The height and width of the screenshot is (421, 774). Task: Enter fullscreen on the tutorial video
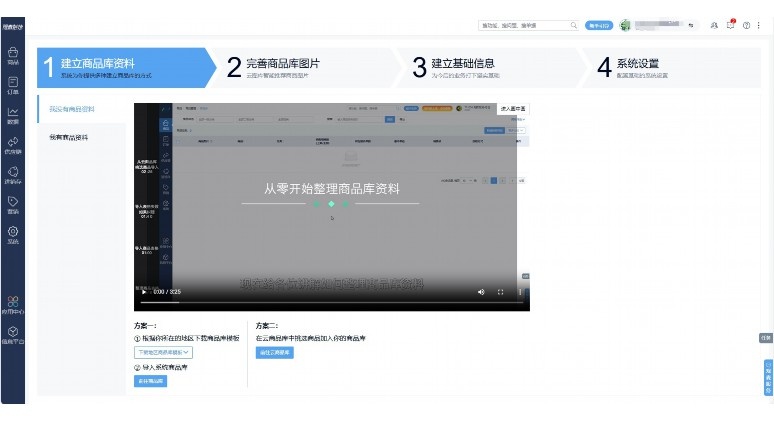point(500,292)
